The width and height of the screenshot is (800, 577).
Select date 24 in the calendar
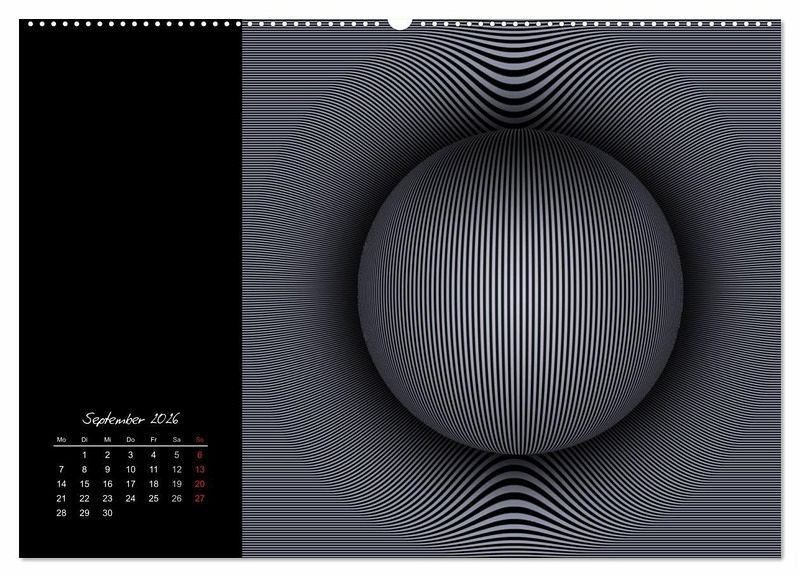[131, 498]
